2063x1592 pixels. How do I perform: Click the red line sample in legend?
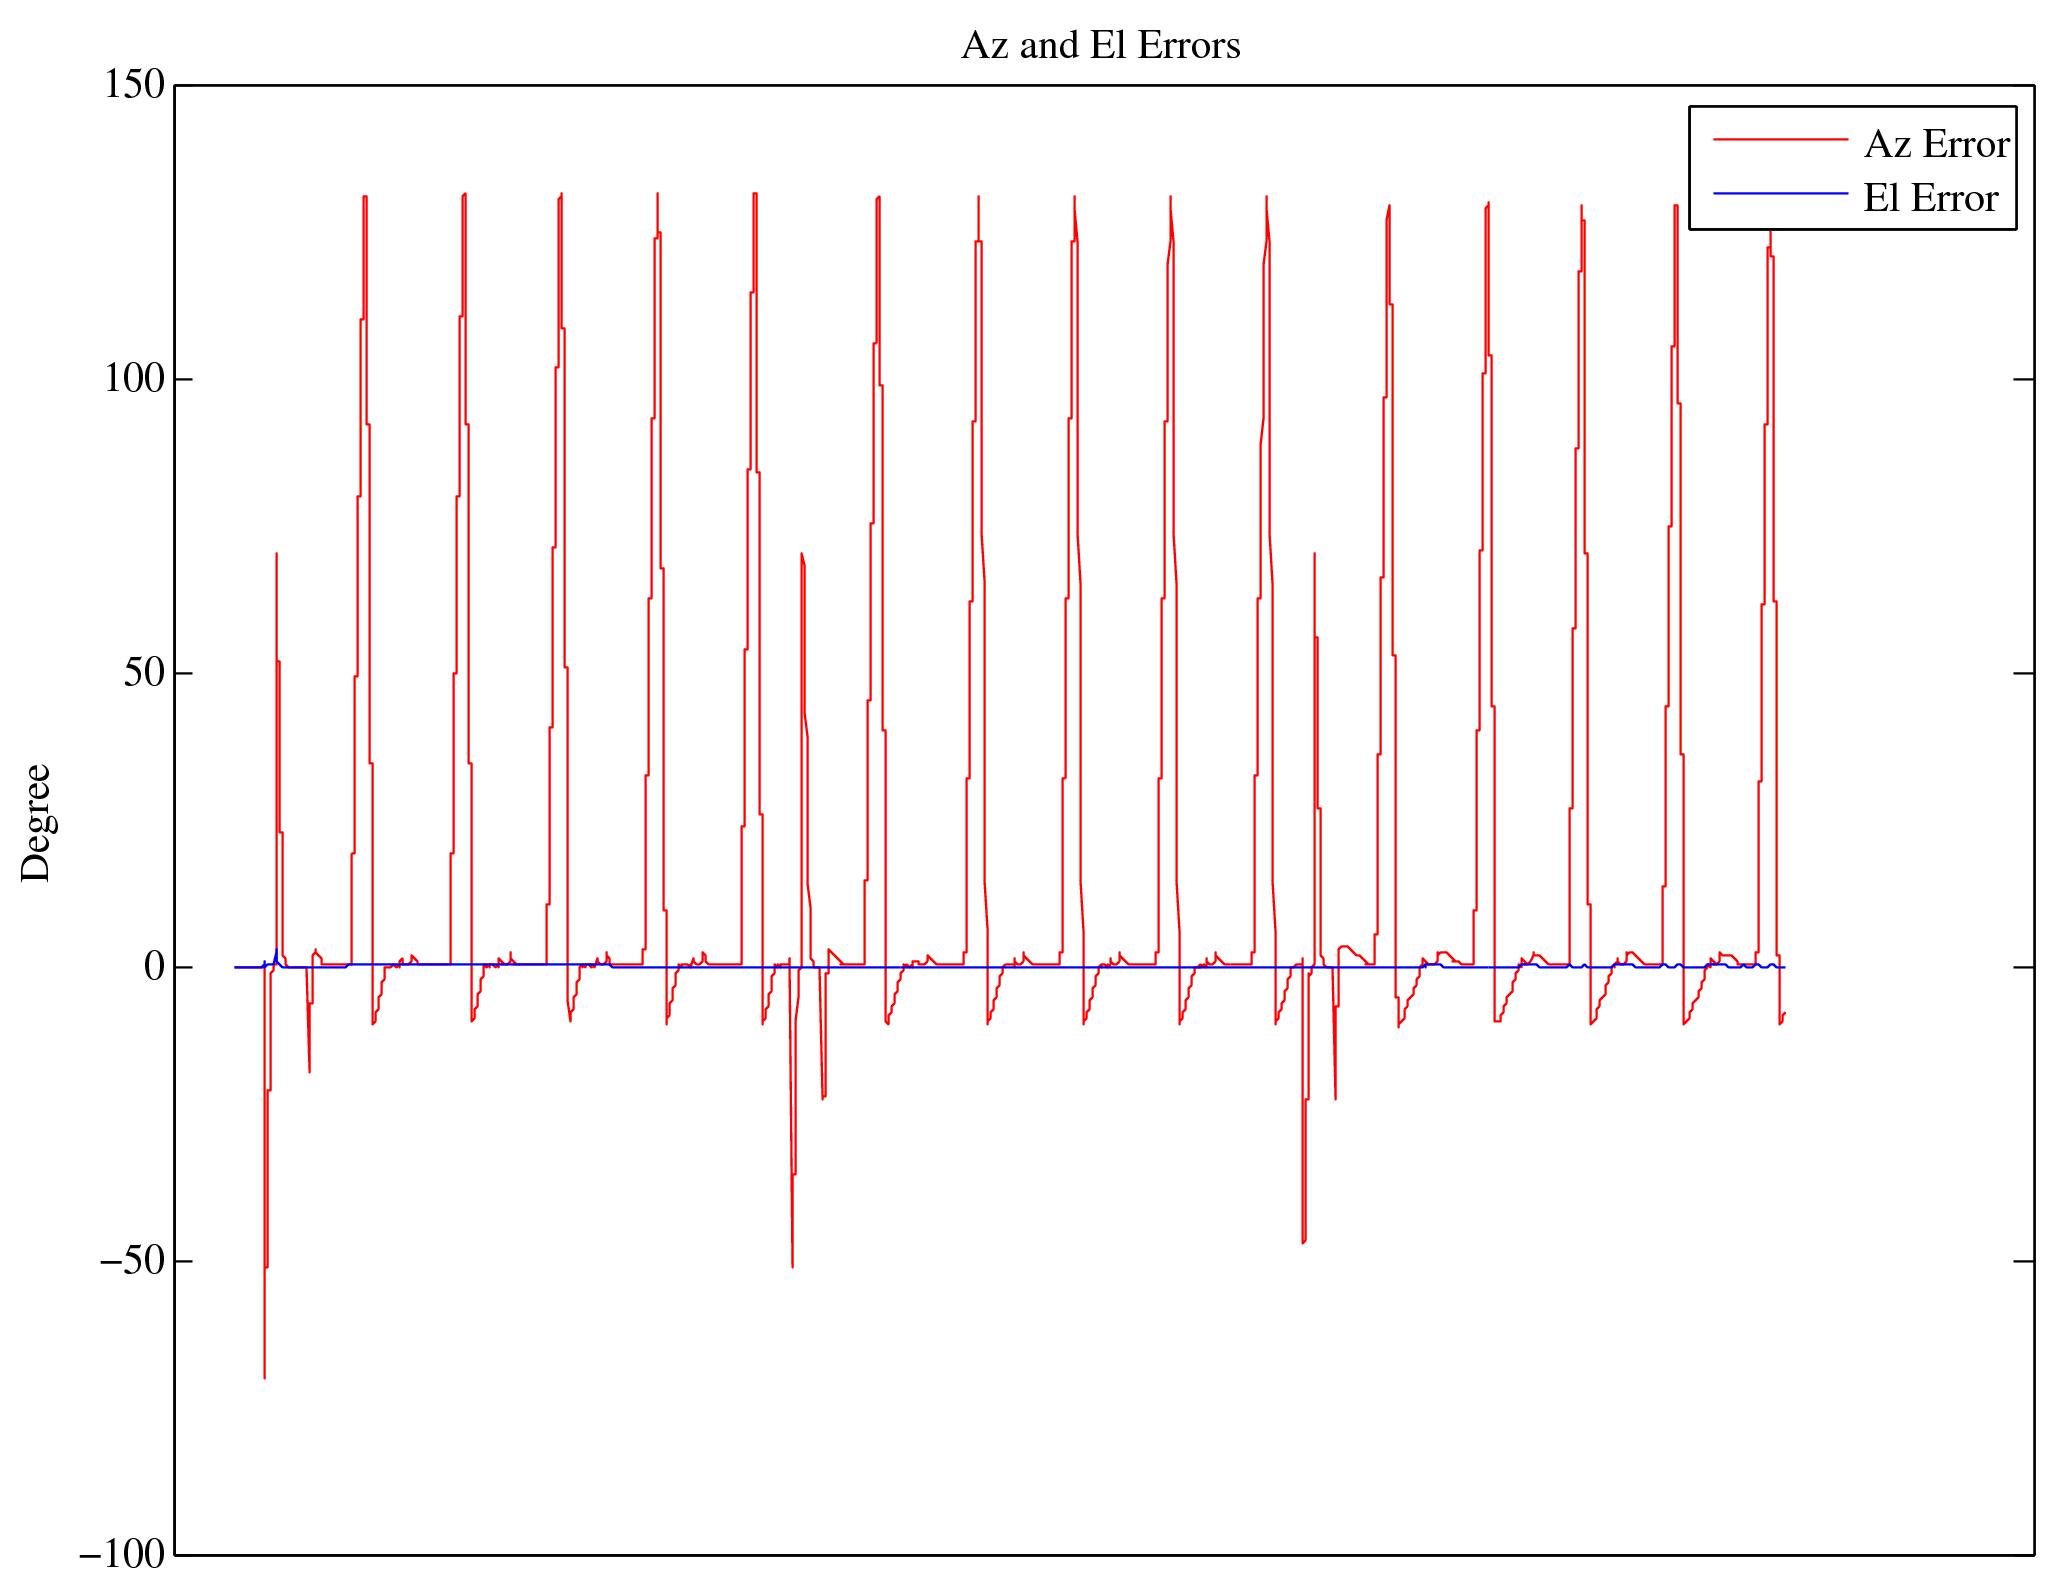point(1780,140)
